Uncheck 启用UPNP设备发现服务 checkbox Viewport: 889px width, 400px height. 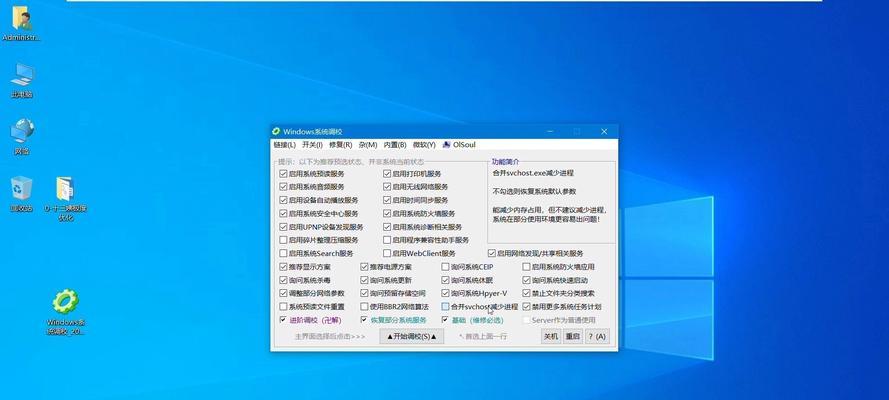click(283, 227)
